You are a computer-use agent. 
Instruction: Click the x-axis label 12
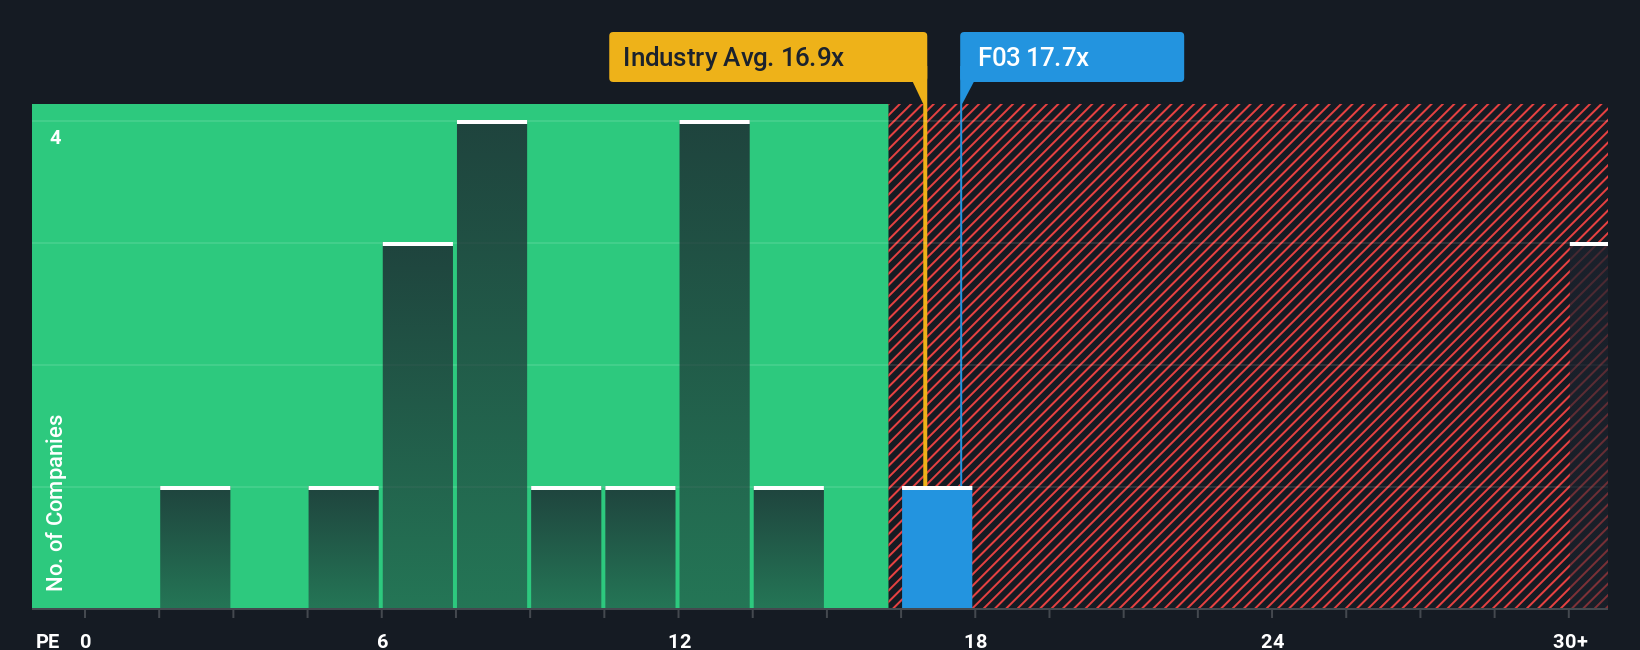680,640
